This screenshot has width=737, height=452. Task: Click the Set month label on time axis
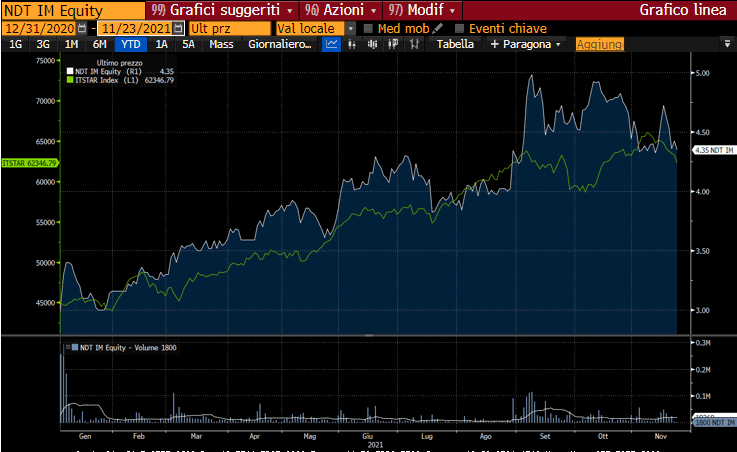tap(545, 436)
